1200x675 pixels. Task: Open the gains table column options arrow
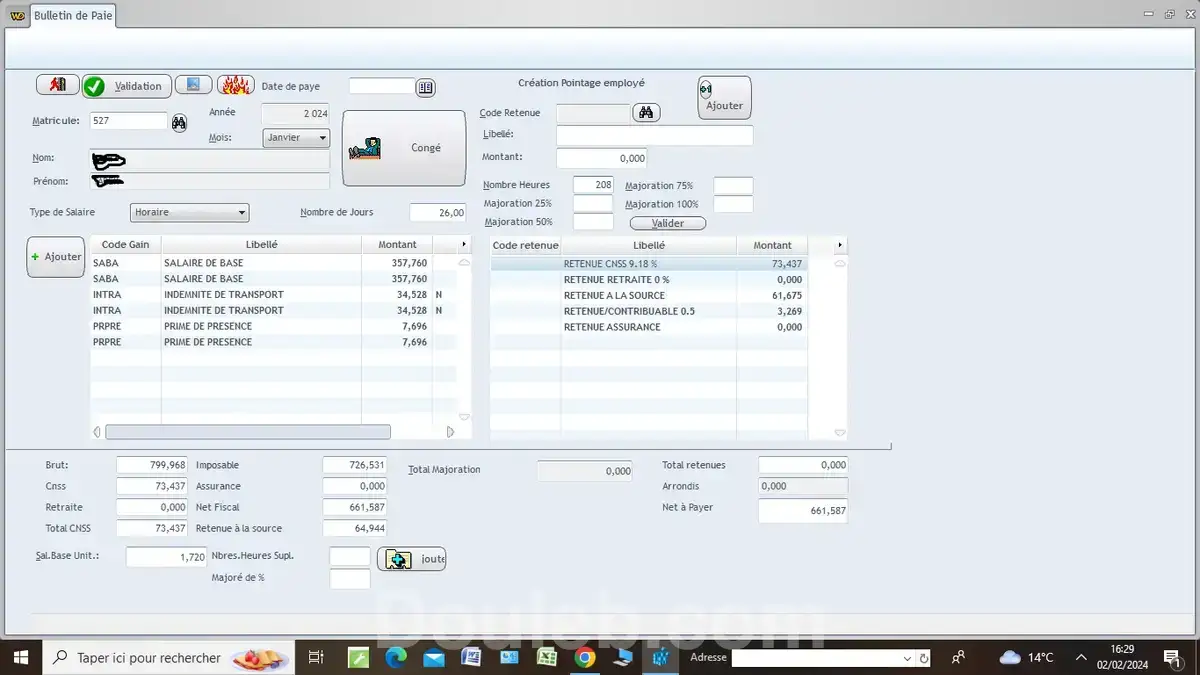[463, 245]
